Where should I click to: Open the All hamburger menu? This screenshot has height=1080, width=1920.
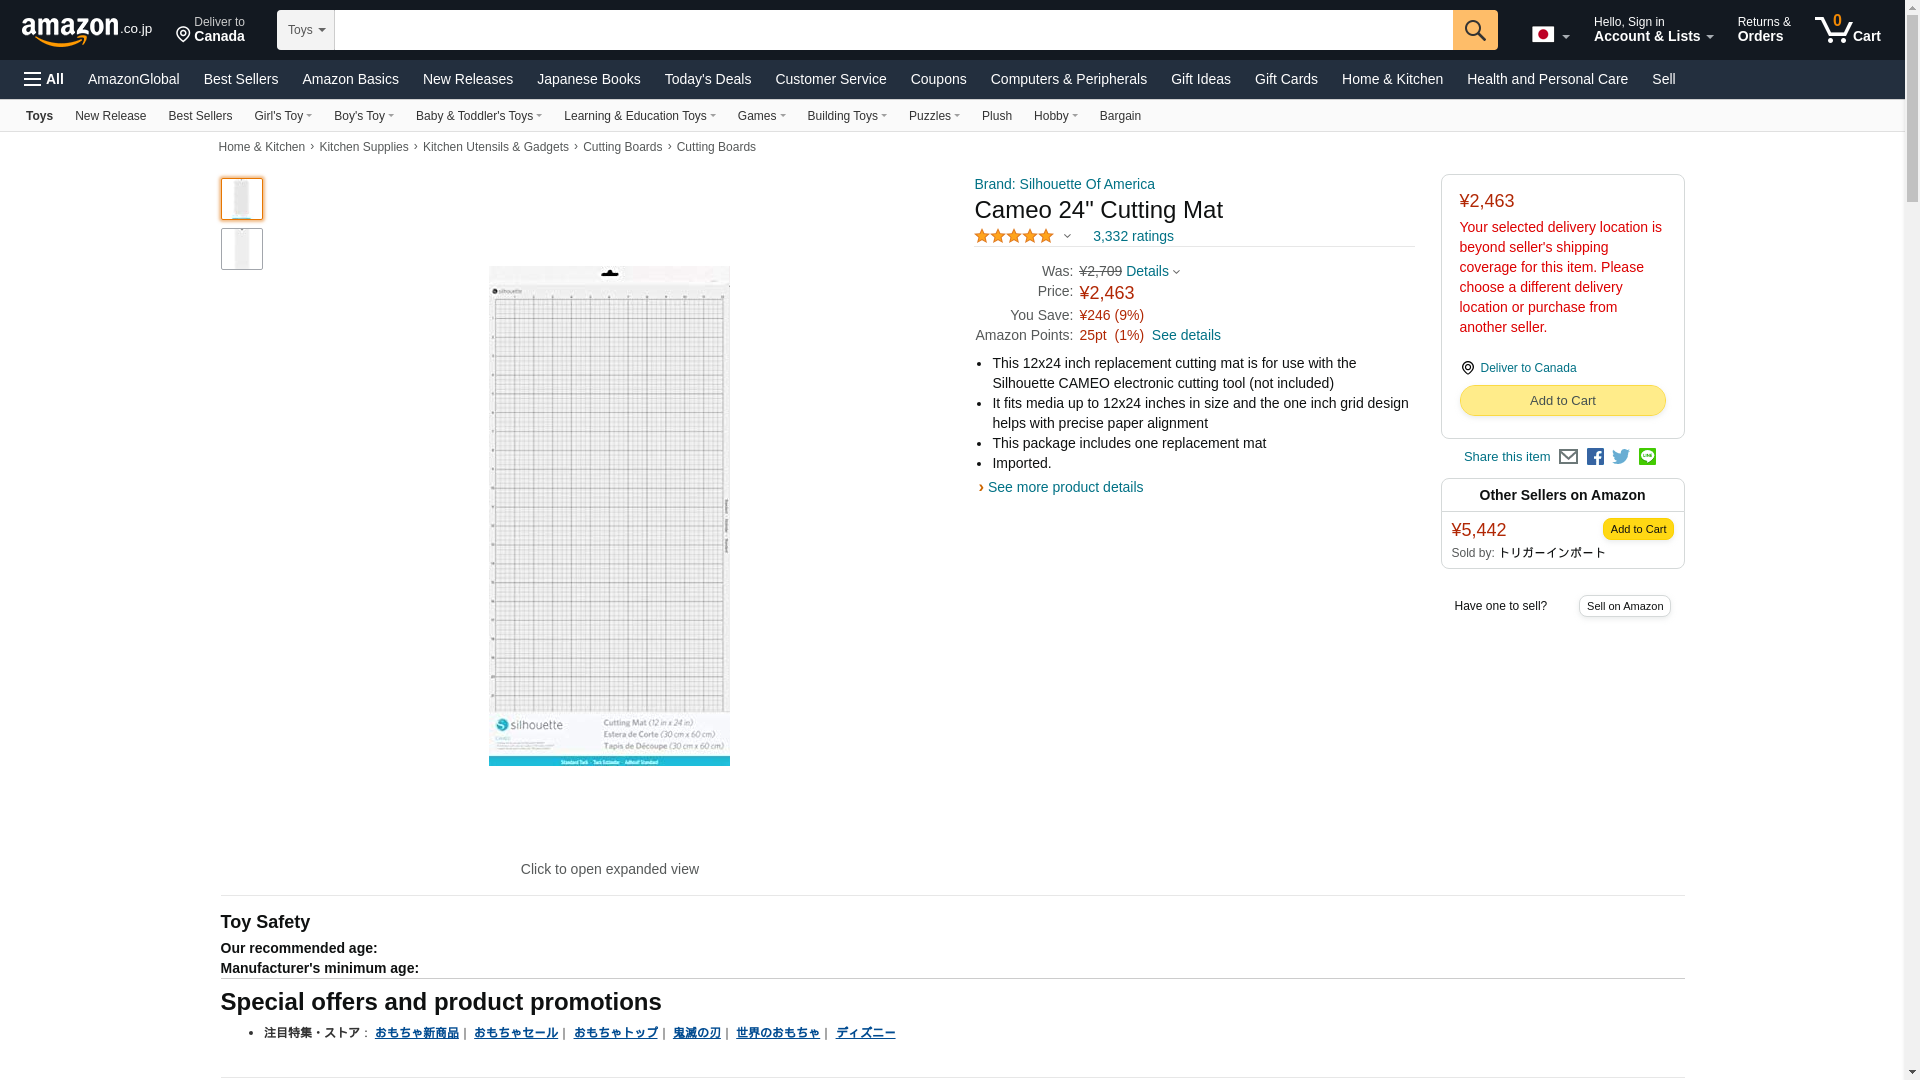[x=44, y=79]
